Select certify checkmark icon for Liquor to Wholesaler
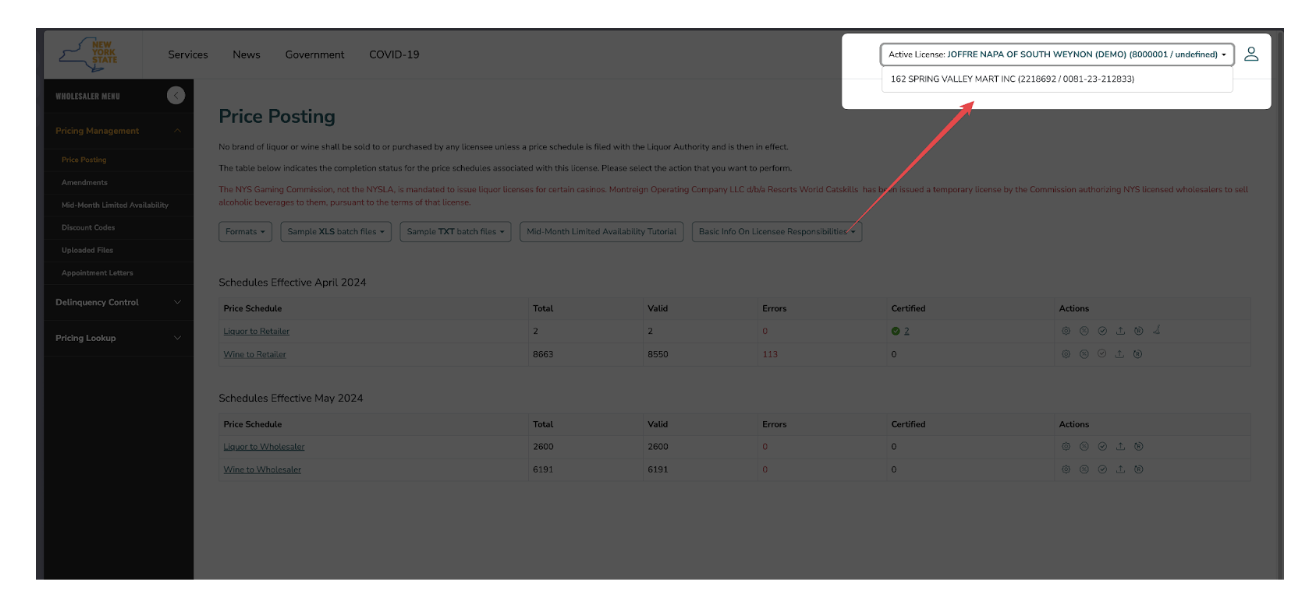Screen dimensions: 1310x610 [1103, 445]
